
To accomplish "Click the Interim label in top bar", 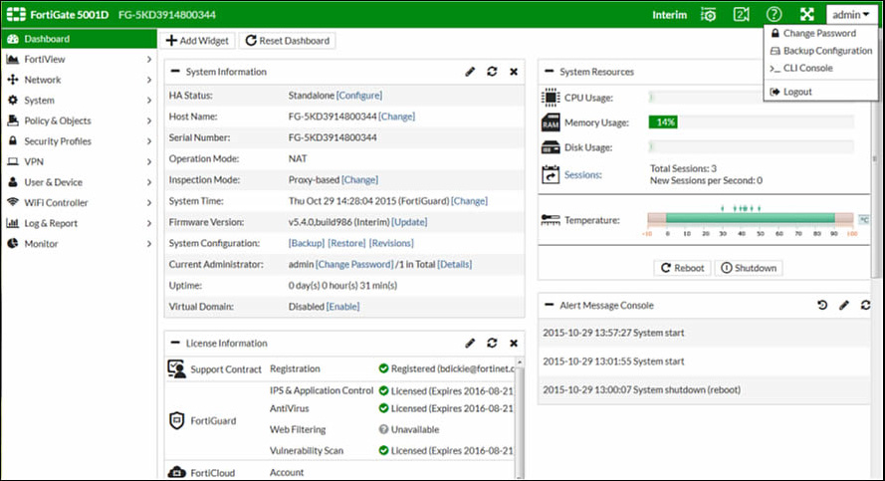I will point(670,15).
